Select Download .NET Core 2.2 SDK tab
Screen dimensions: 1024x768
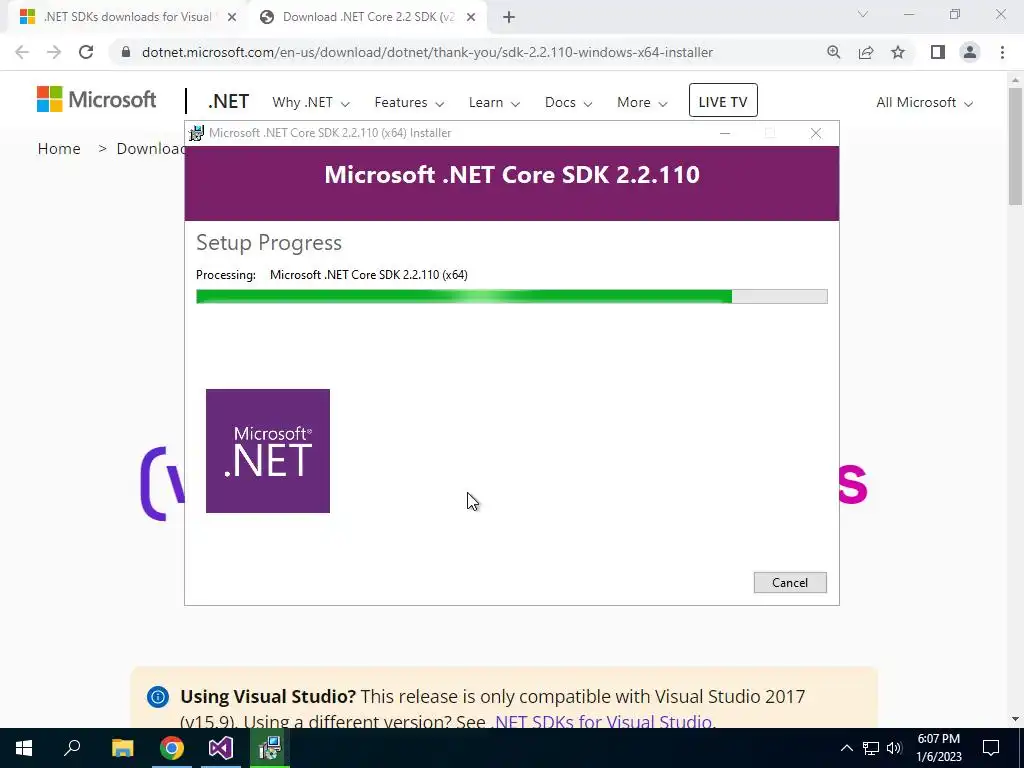coord(368,17)
